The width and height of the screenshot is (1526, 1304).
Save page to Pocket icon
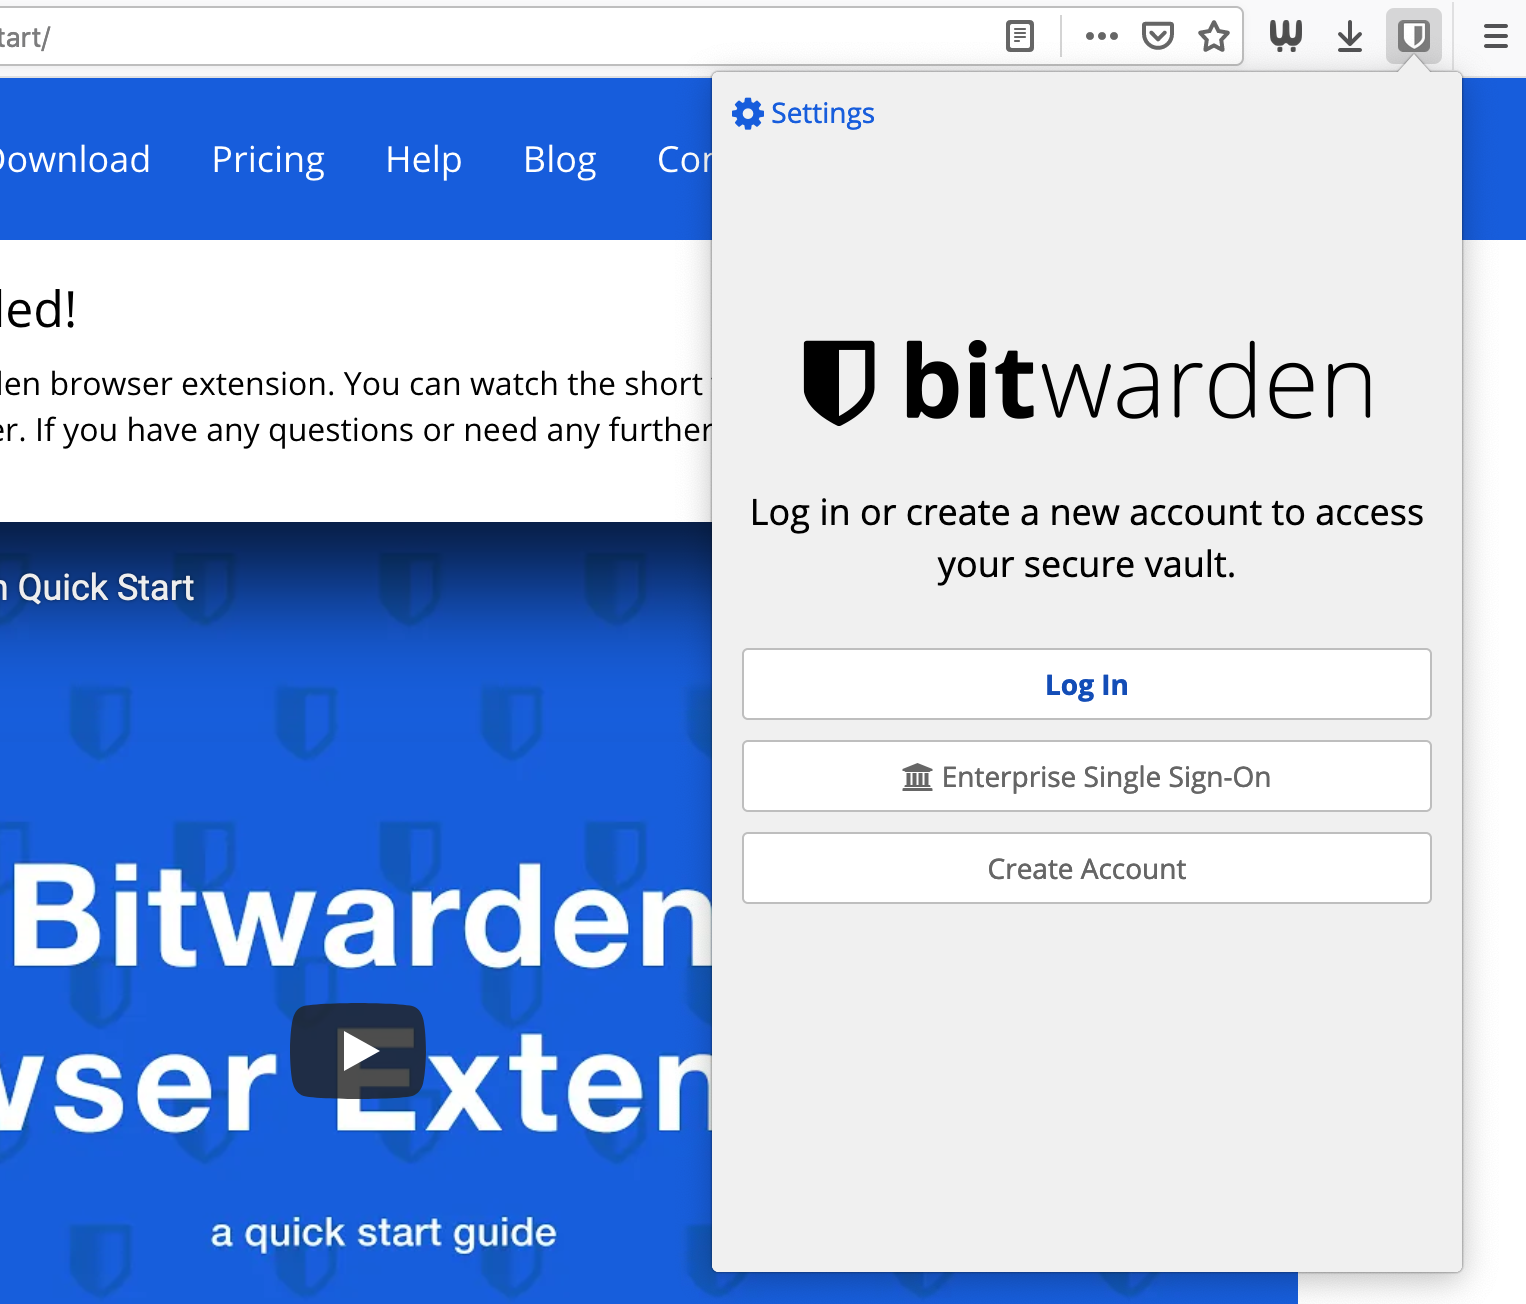(1158, 37)
